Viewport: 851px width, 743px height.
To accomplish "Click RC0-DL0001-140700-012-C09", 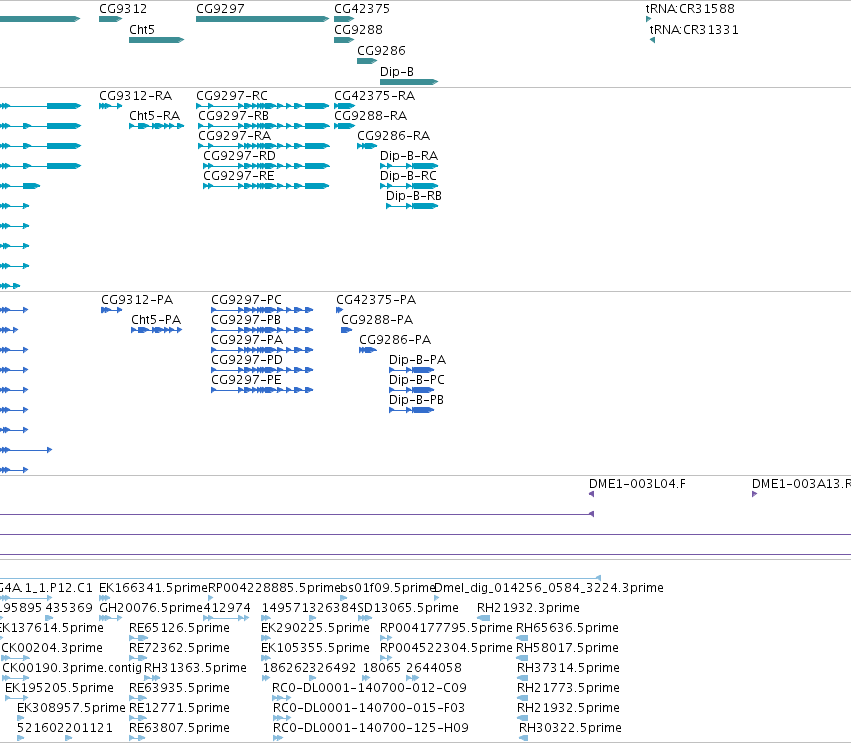I will [x=369, y=688].
